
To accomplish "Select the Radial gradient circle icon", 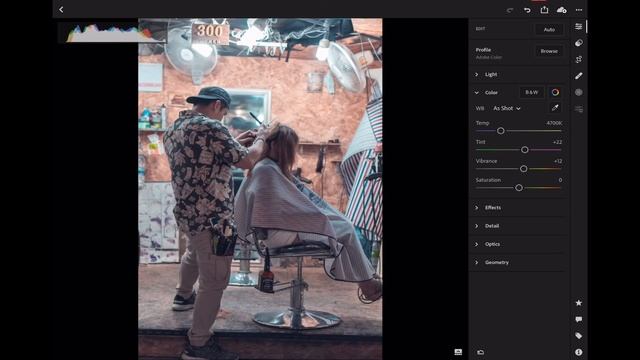I will (579, 92).
